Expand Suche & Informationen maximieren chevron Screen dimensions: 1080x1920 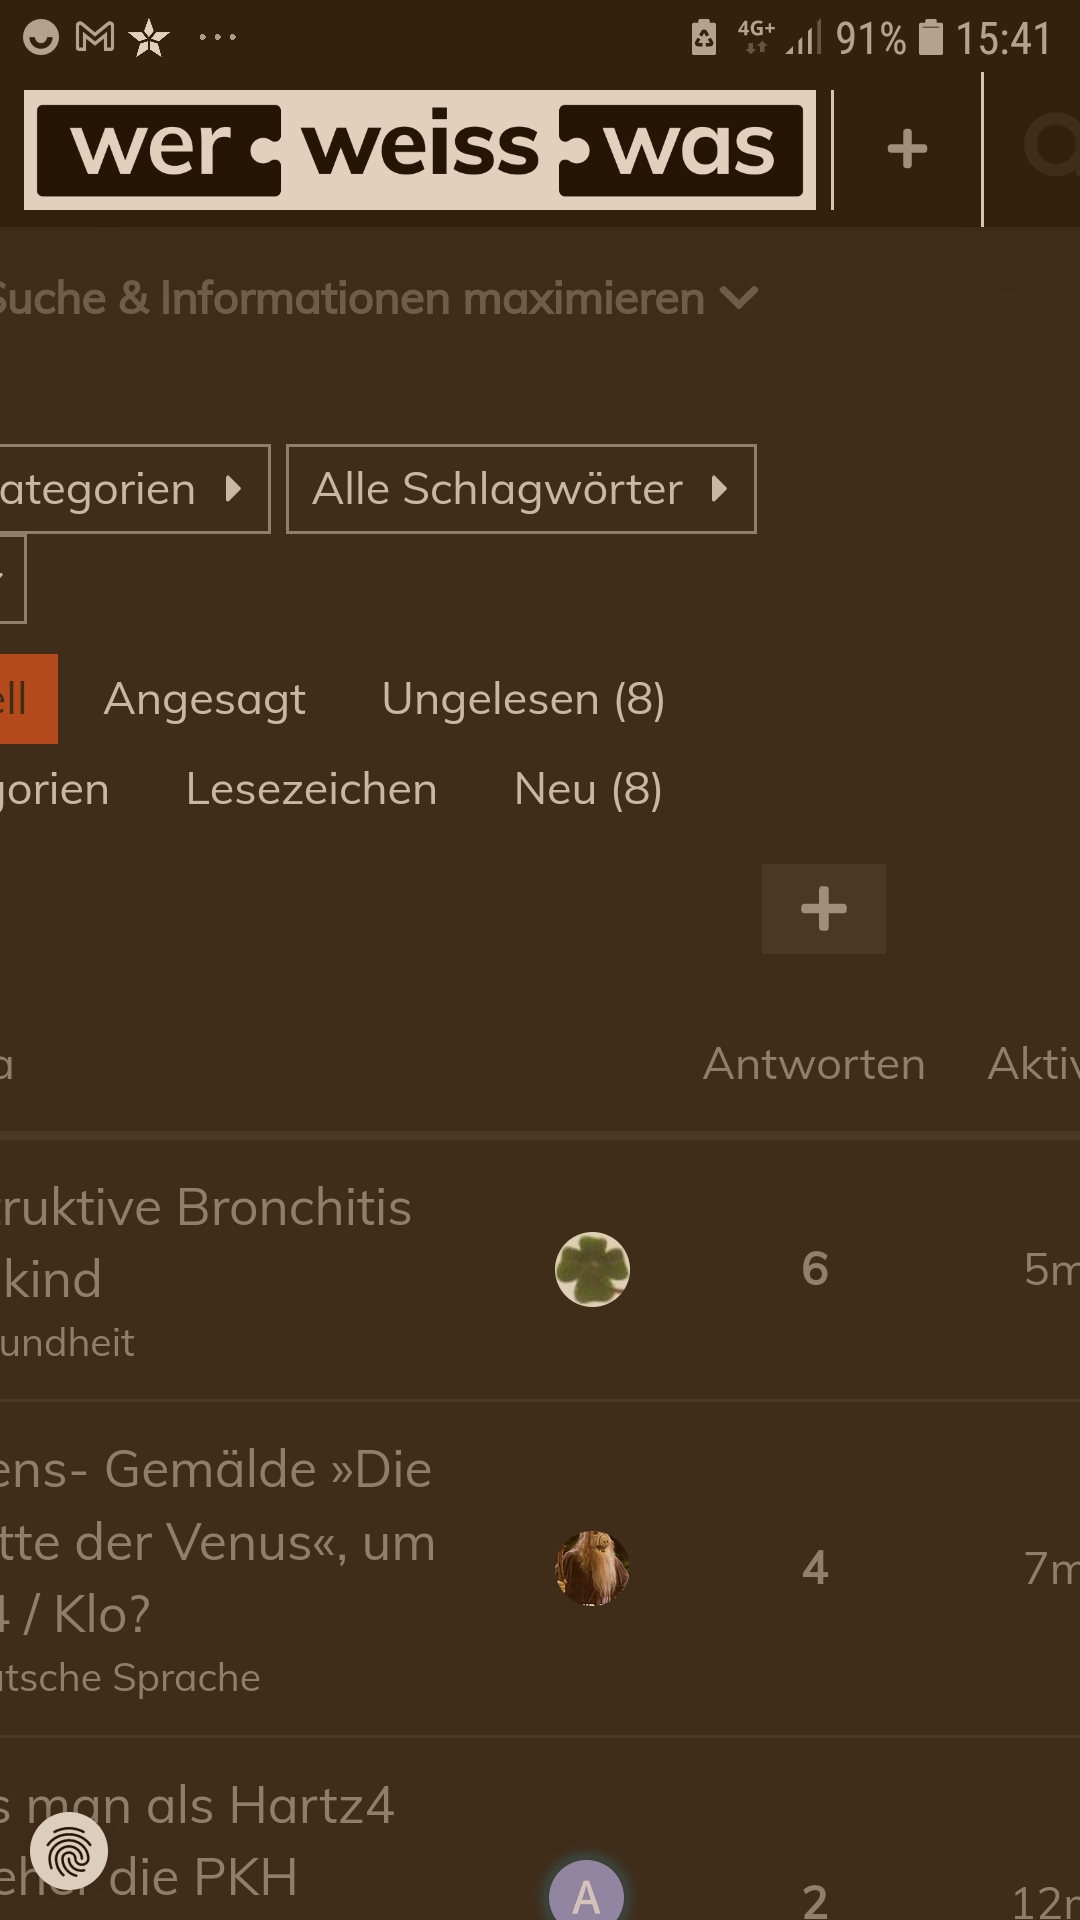tap(739, 298)
